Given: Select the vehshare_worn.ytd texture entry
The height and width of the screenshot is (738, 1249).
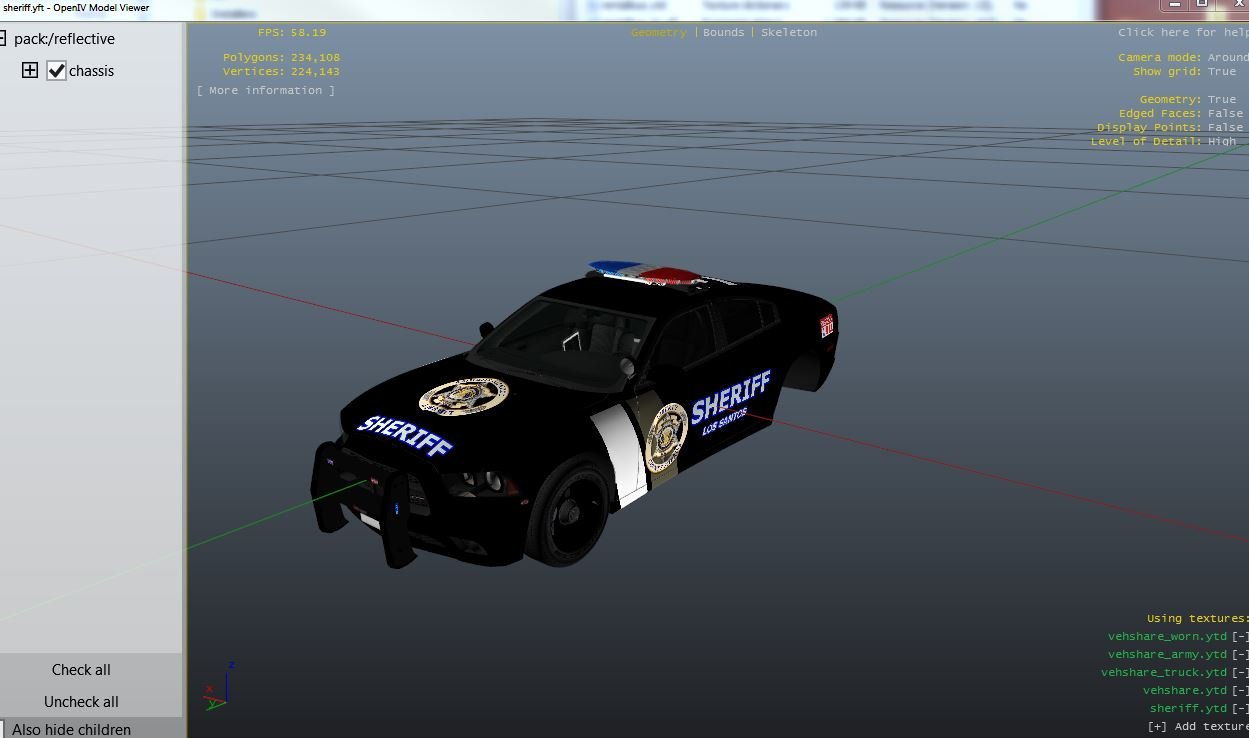Looking at the screenshot, I should point(1167,636).
